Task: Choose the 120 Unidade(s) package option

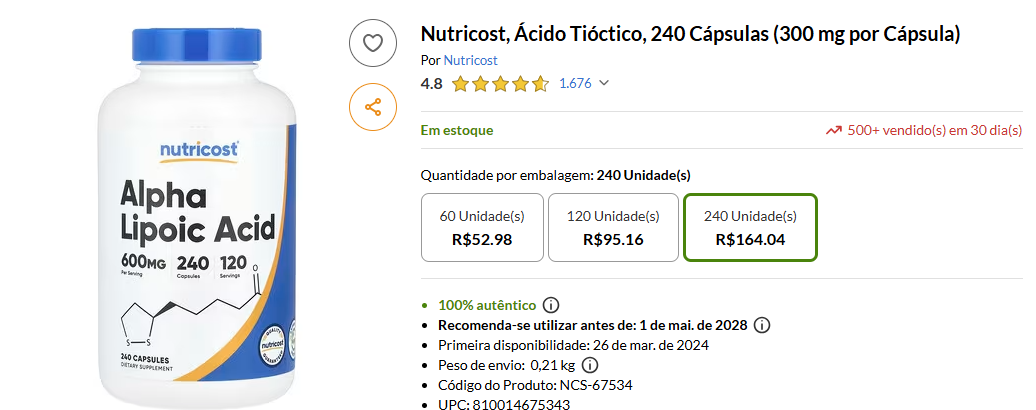Action: [613, 227]
